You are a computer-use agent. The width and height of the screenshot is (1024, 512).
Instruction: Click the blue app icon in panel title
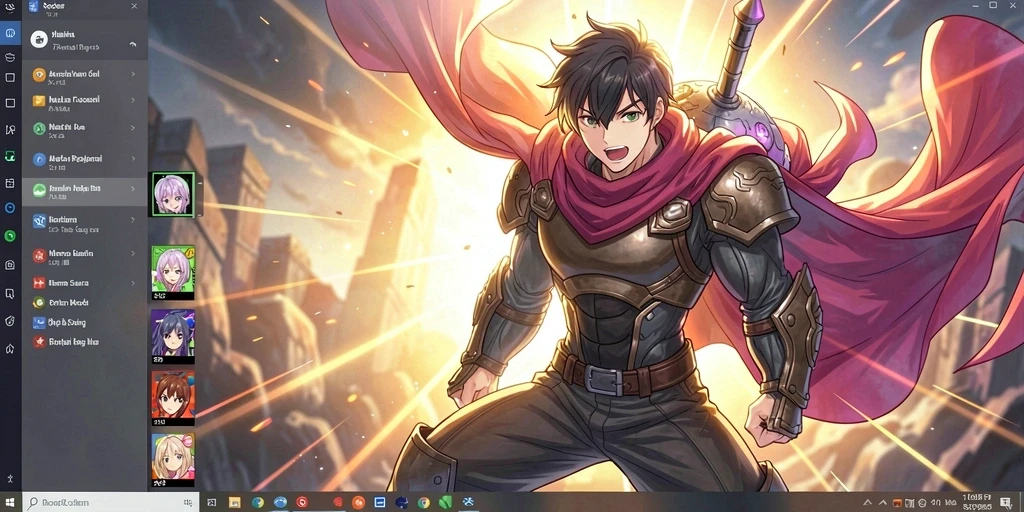pos(33,6)
